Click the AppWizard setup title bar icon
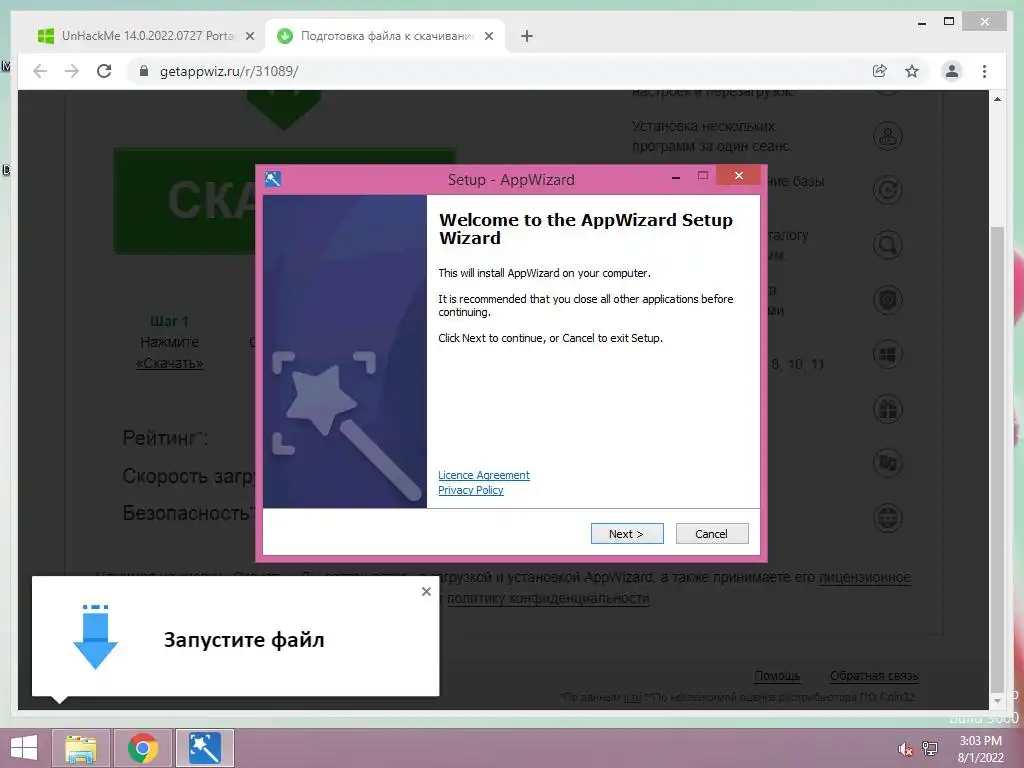Viewport: 1024px width, 768px height. pyautogui.click(x=273, y=179)
